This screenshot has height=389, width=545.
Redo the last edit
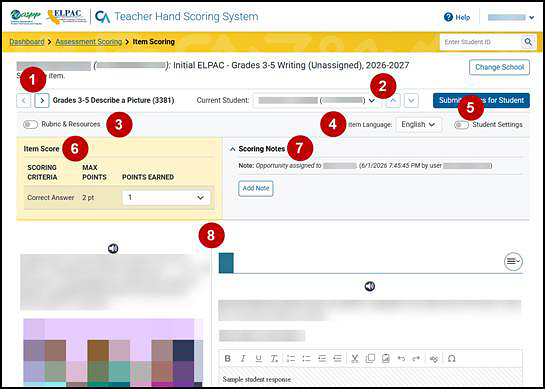tap(416, 358)
